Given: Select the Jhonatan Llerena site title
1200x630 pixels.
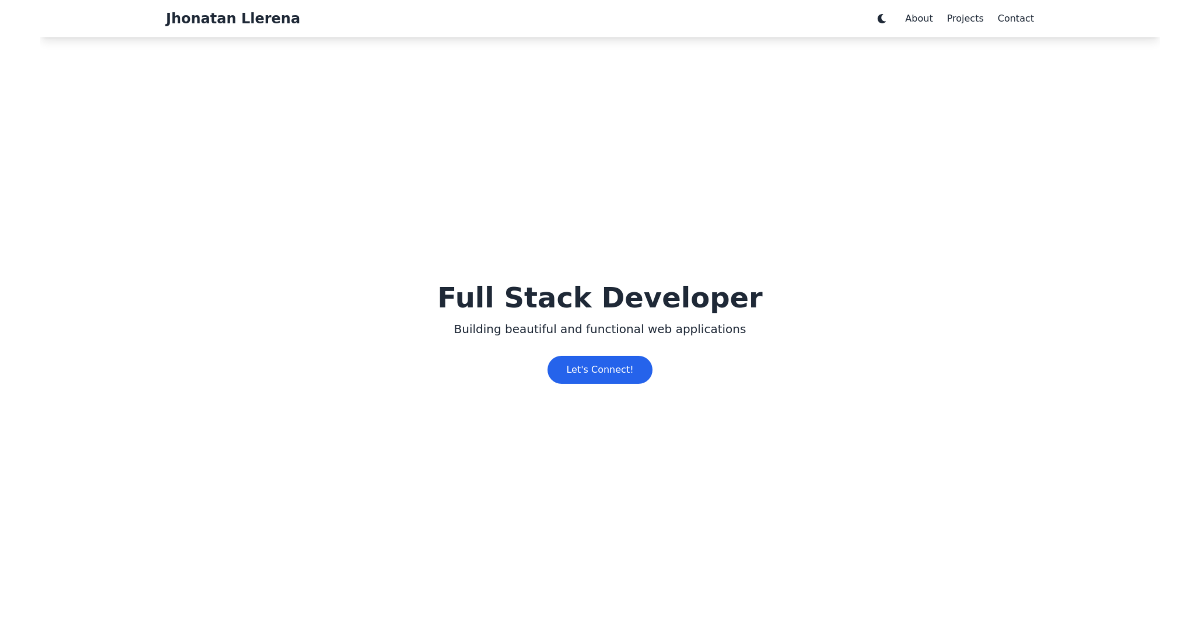Looking at the screenshot, I should point(232,18).
